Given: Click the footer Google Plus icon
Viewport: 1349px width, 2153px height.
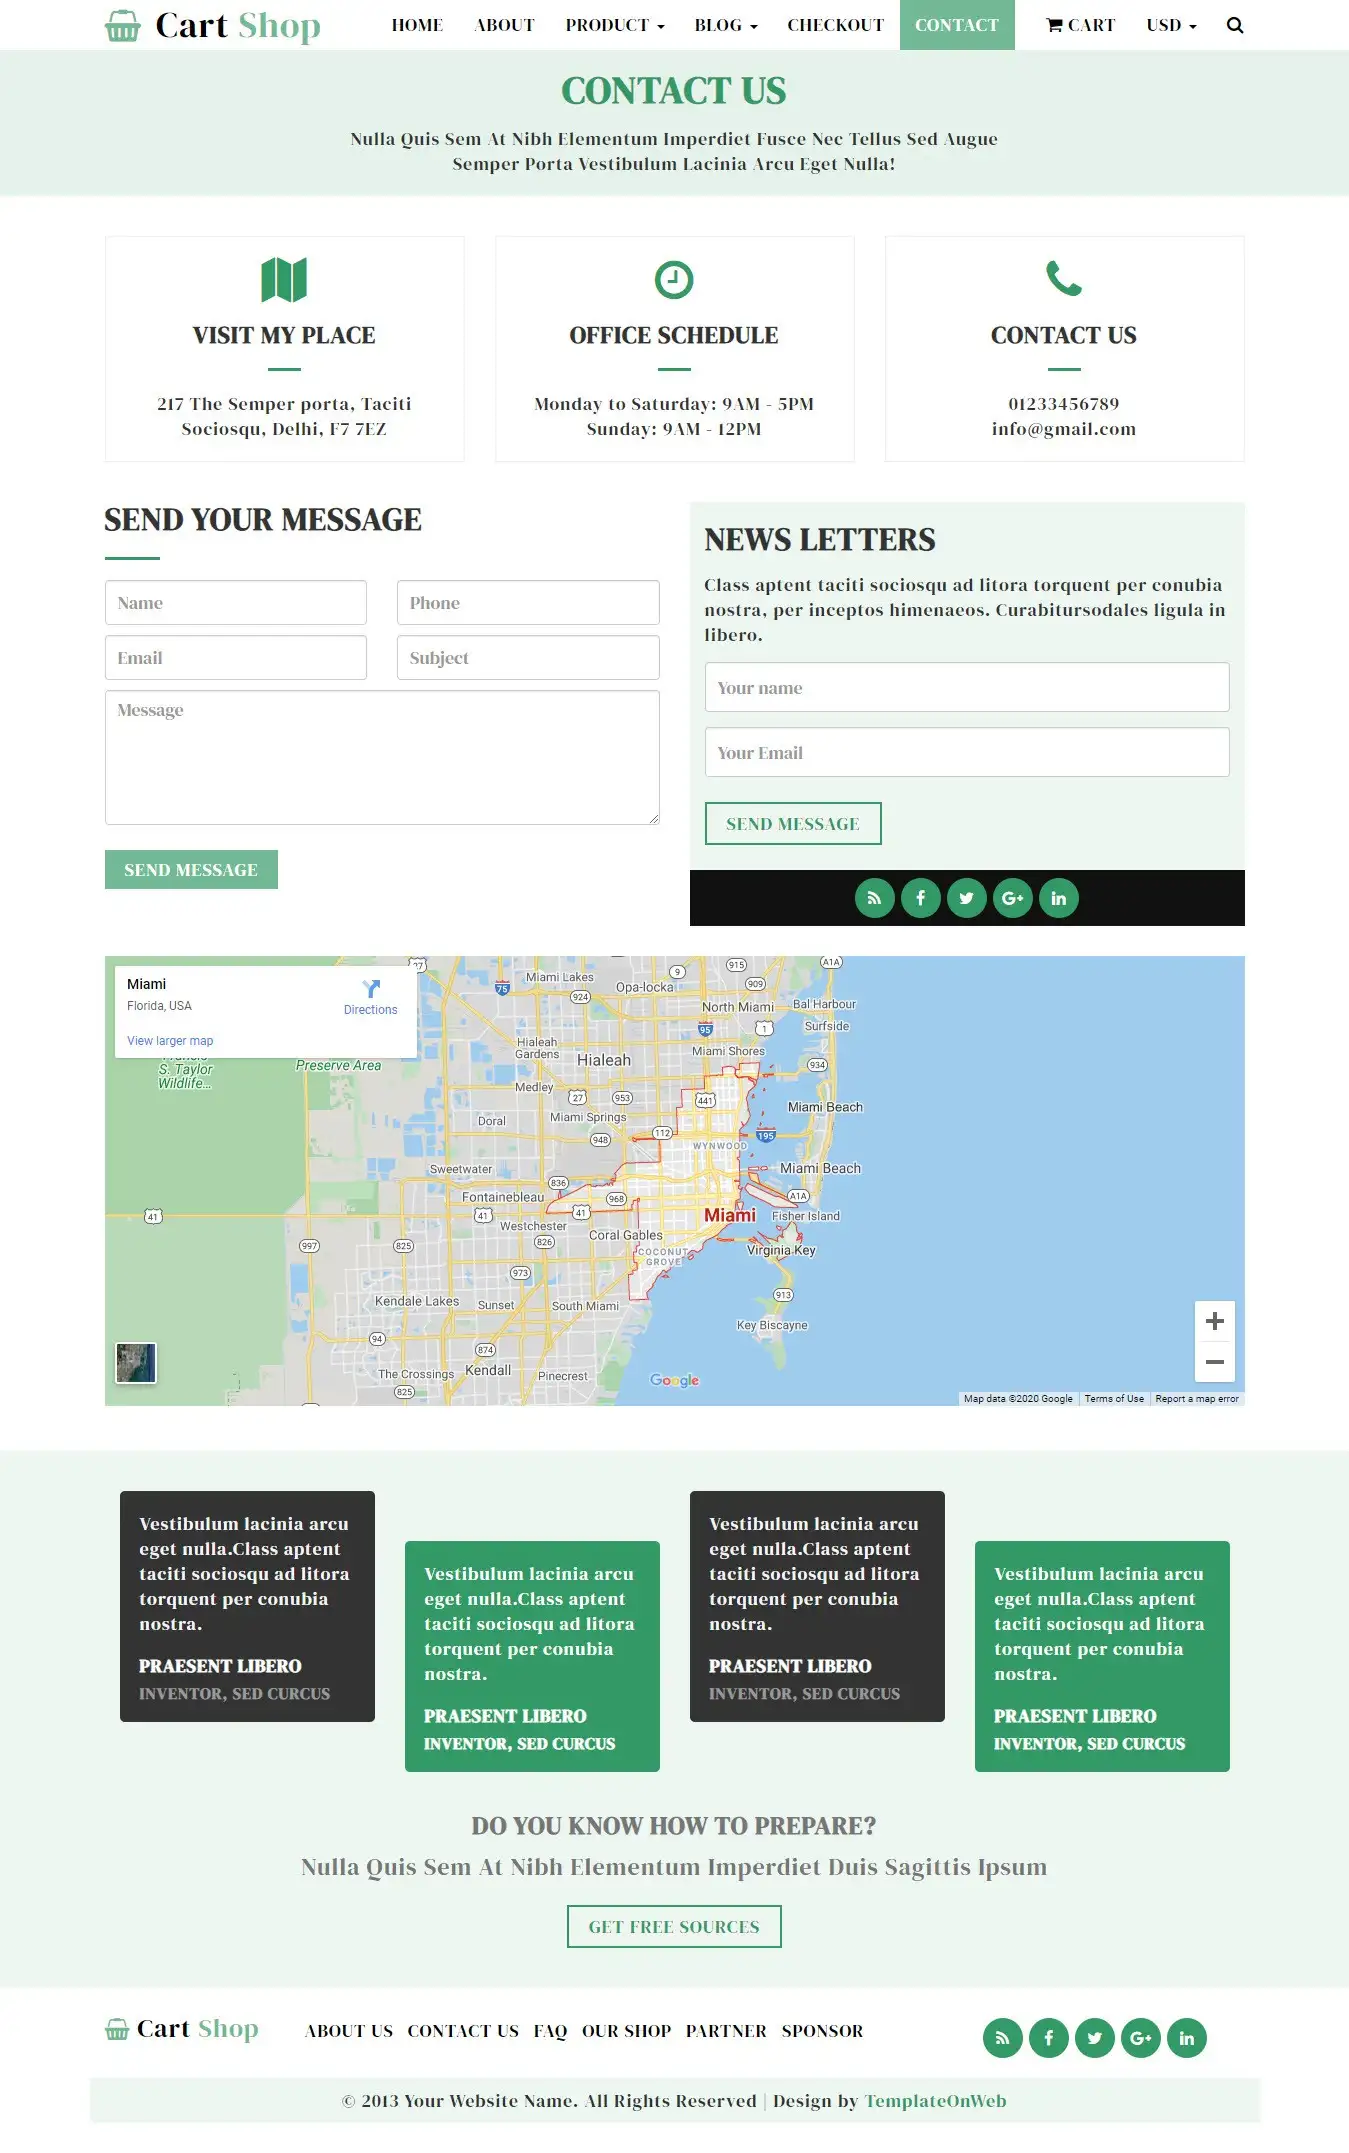Looking at the screenshot, I should (x=1141, y=2038).
